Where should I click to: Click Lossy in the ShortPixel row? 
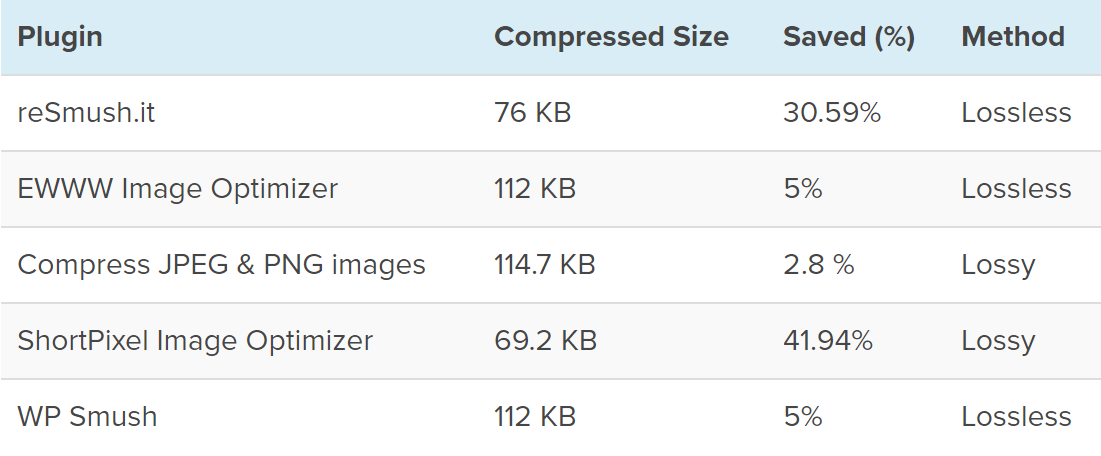point(998,341)
